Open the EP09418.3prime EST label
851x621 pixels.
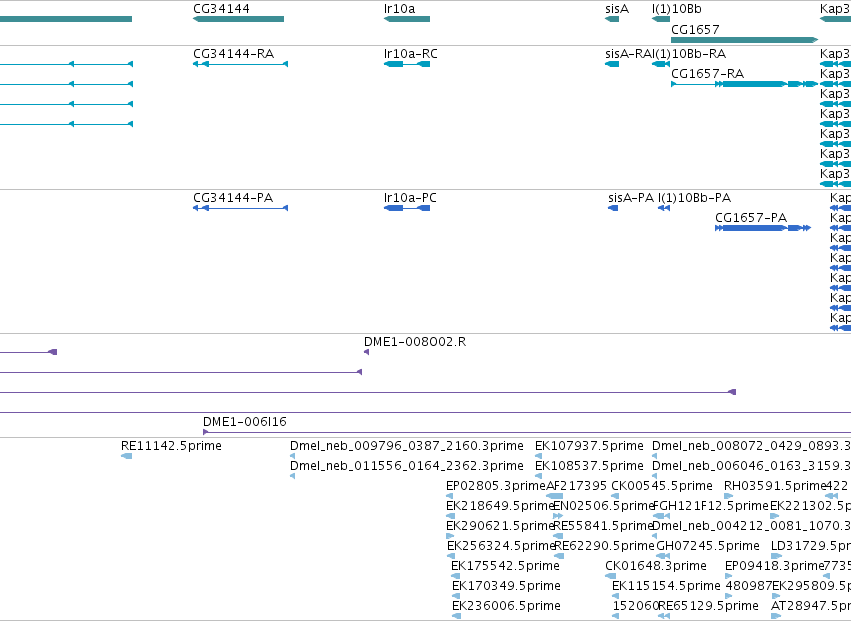(774, 566)
